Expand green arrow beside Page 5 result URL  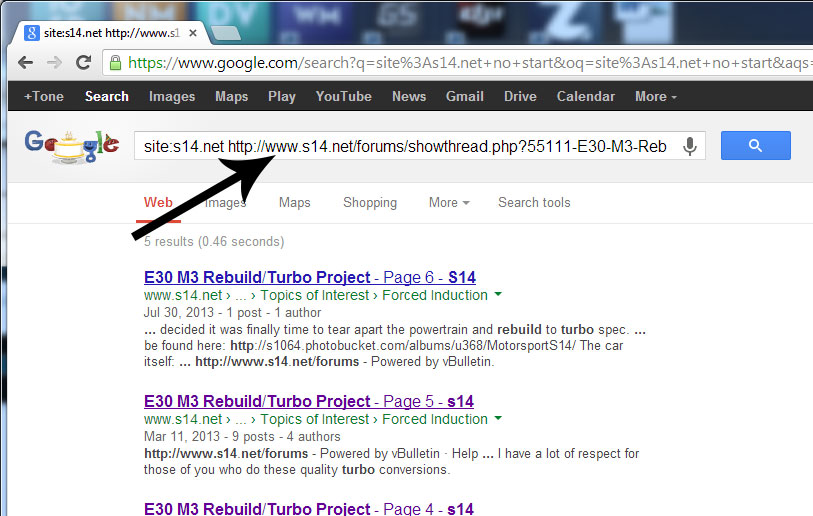498,418
